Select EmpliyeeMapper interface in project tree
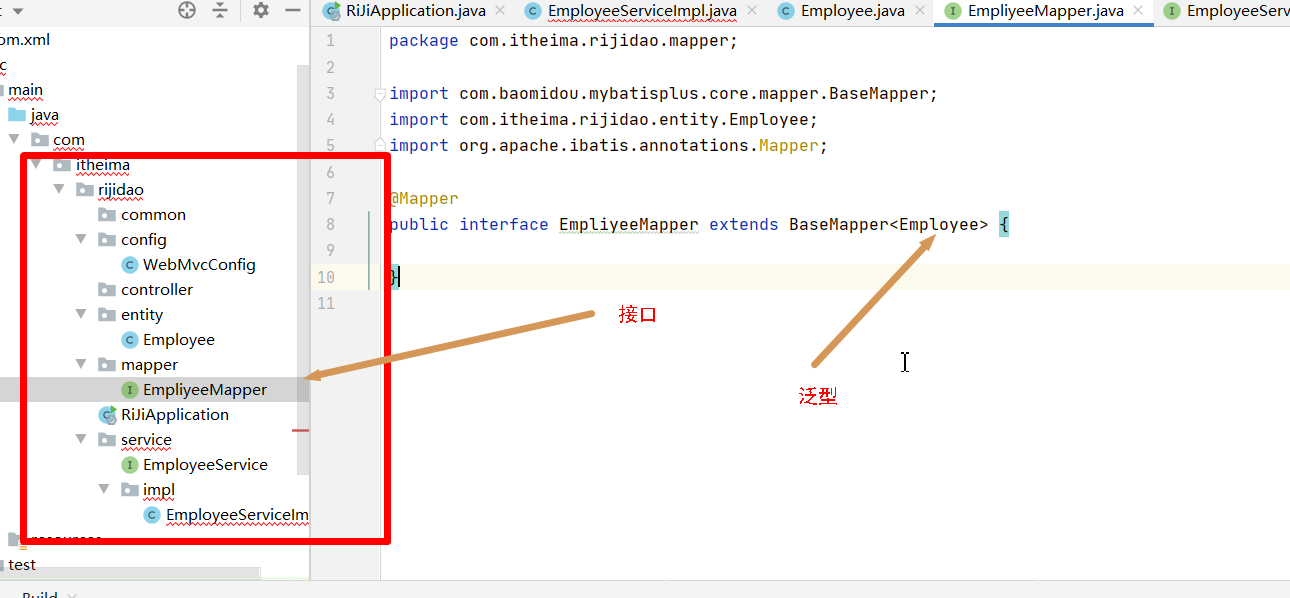 click(205, 389)
